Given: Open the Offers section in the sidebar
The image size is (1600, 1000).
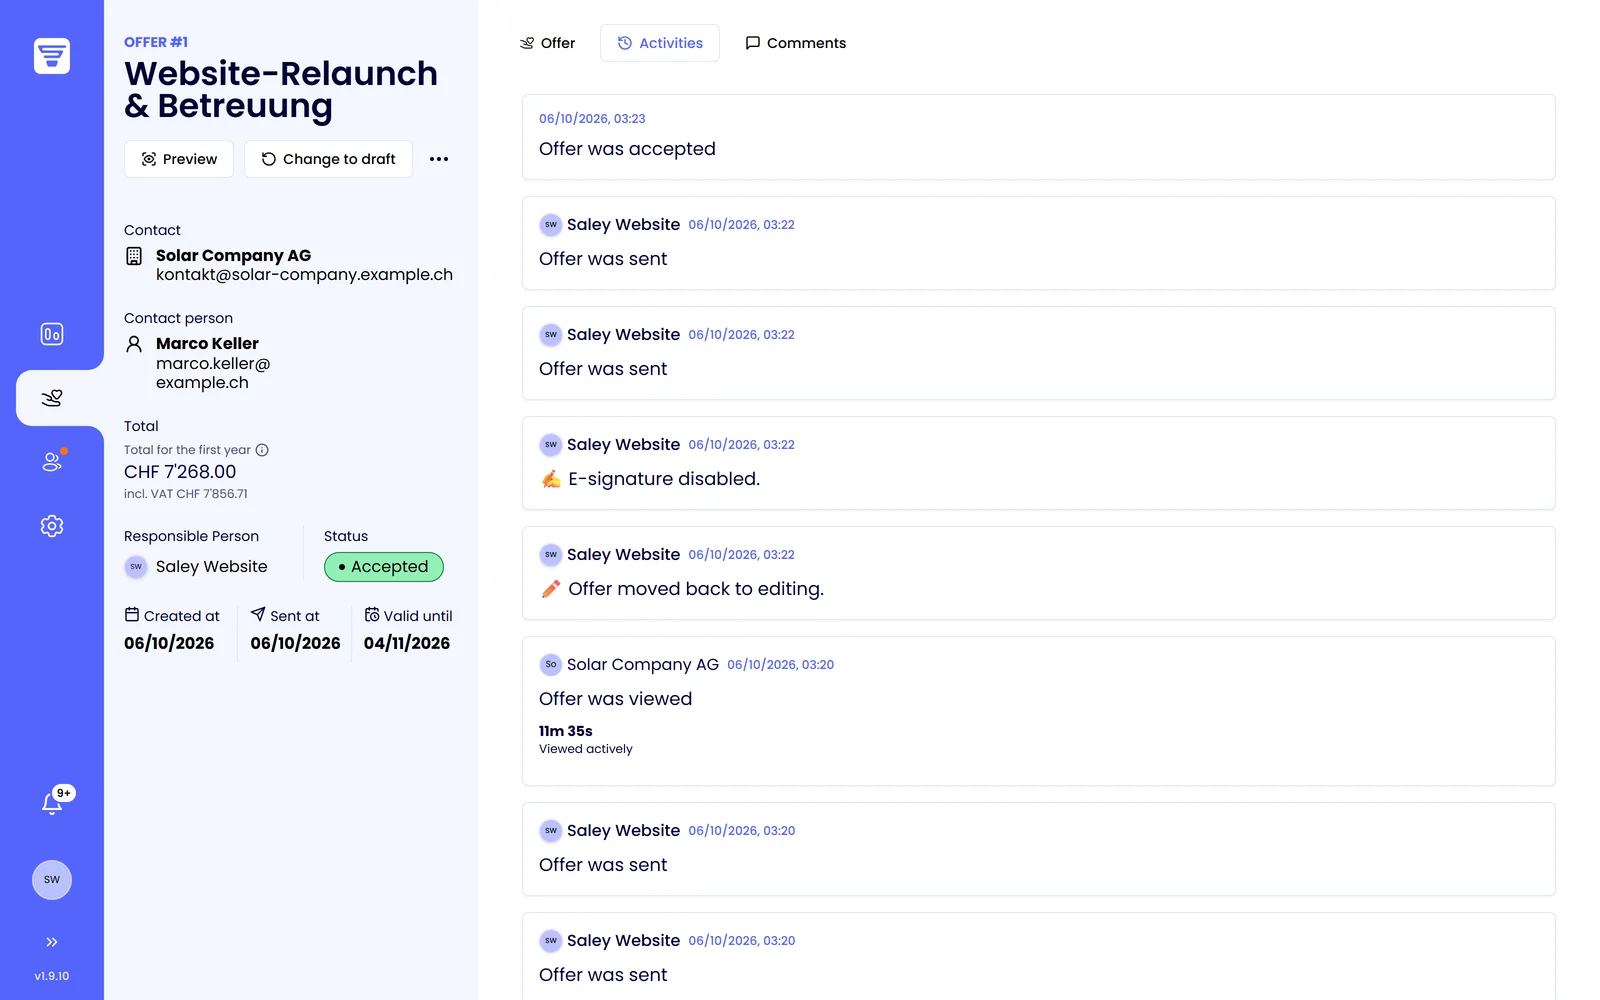Looking at the screenshot, I should pyautogui.click(x=52, y=398).
